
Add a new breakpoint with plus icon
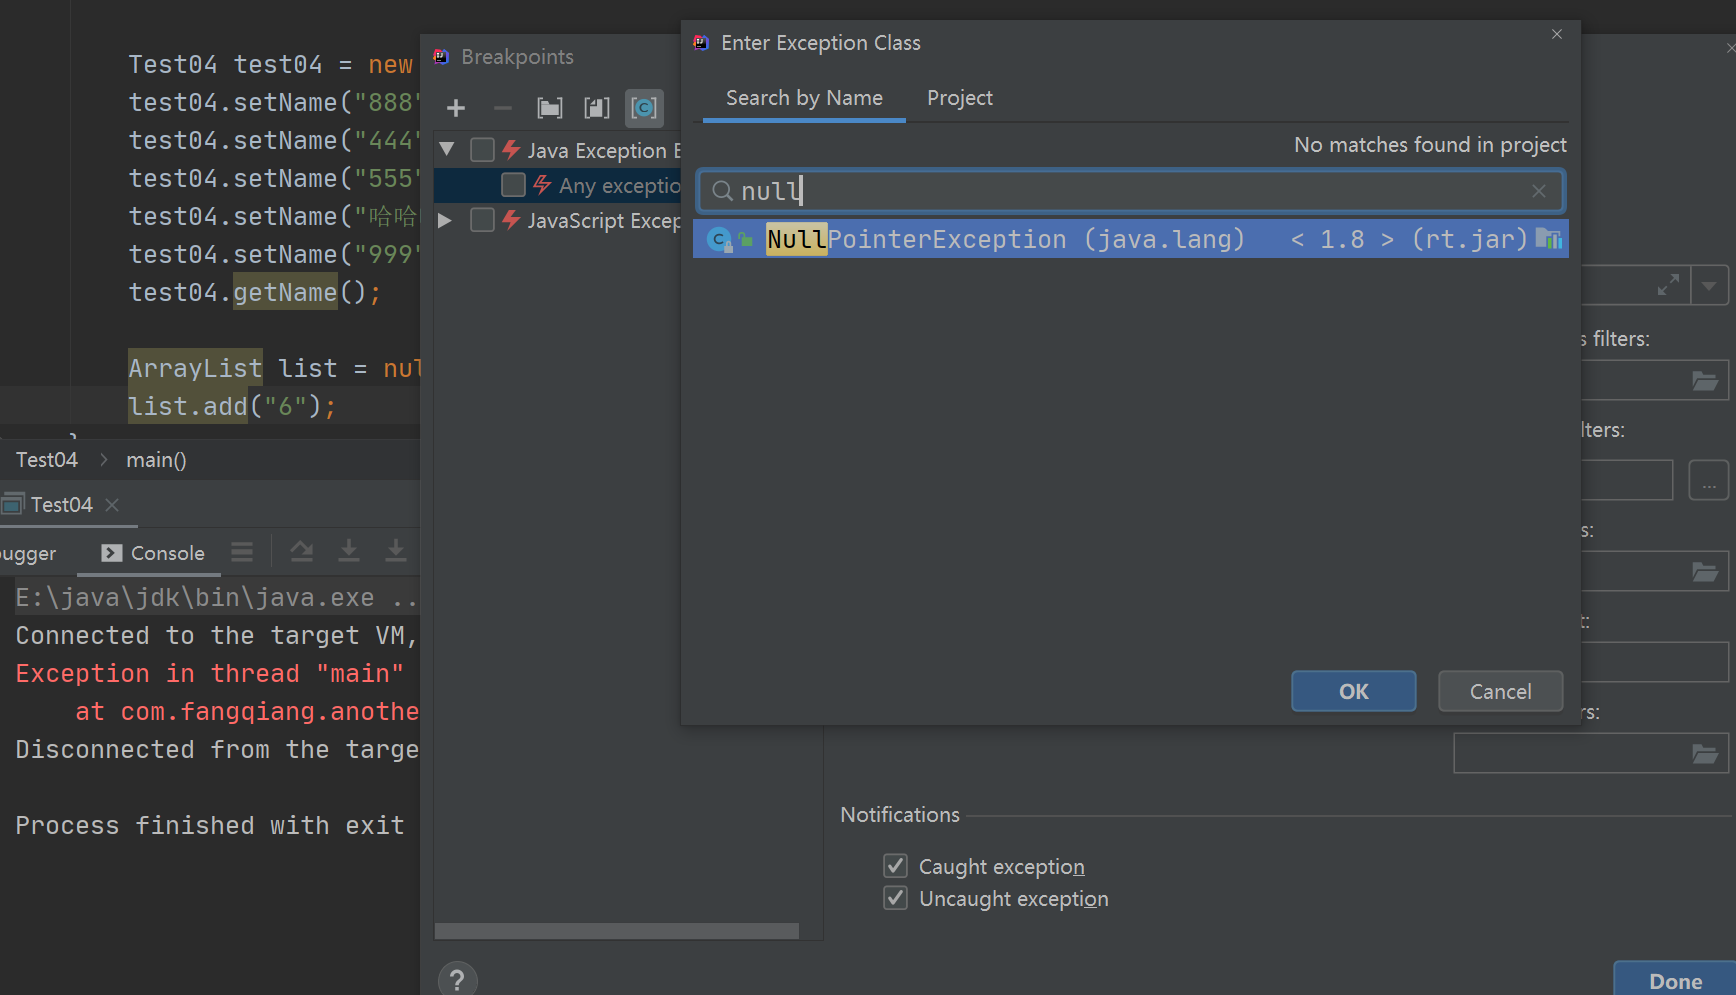[x=456, y=108]
